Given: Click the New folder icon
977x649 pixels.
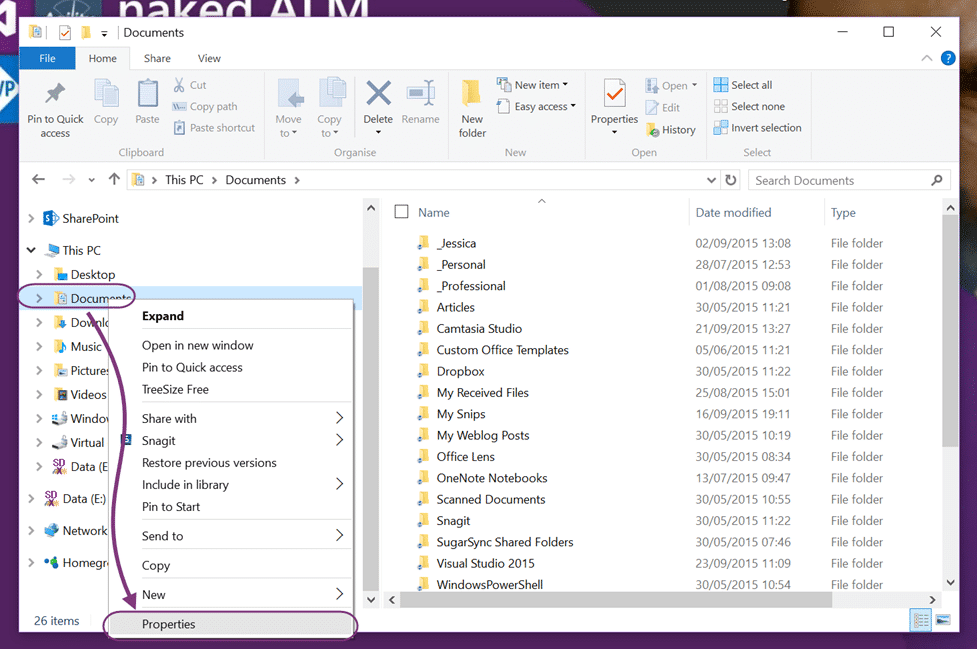Looking at the screenshot, I should (472, 93).
